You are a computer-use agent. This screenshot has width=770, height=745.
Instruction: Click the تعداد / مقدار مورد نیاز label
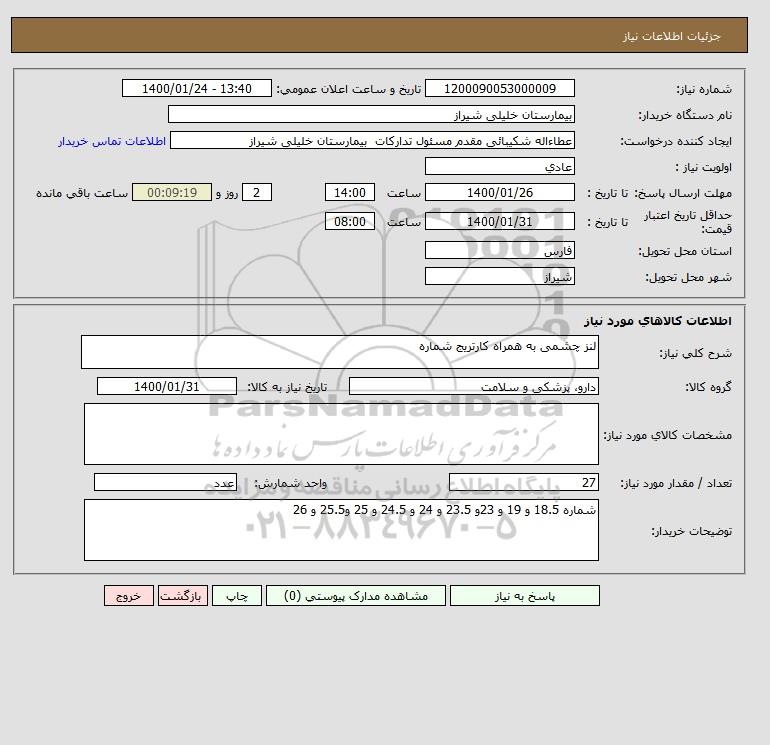[x=676, y=483]
